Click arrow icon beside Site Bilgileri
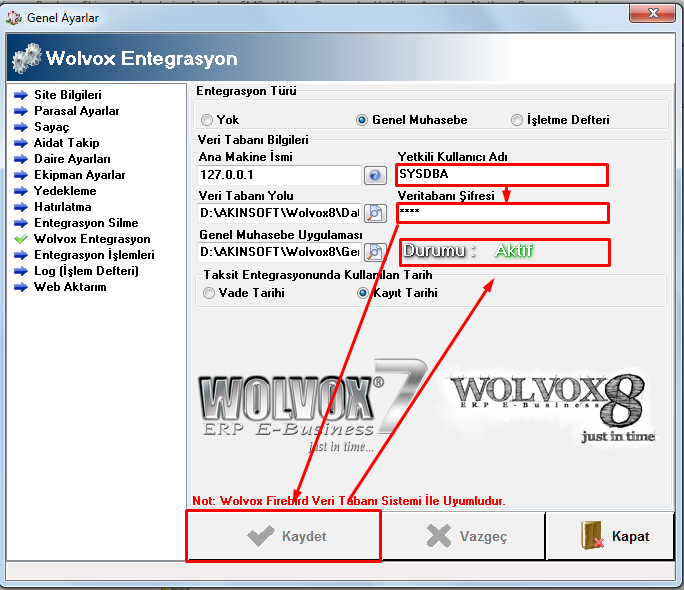This screenshot has height=590, width=684. tap(21, 95)
